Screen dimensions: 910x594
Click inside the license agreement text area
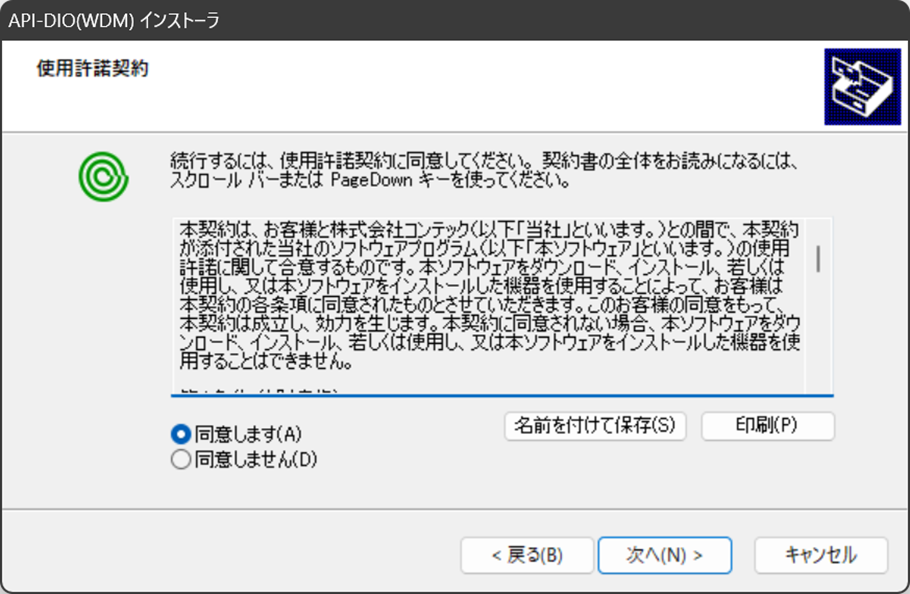click(480, 300)
